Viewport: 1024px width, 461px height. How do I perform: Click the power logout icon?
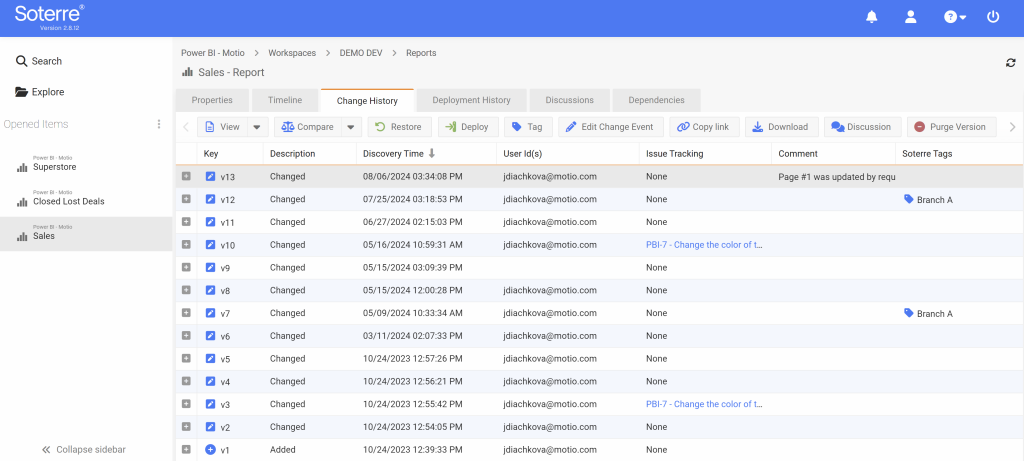[x=993, y=17]
